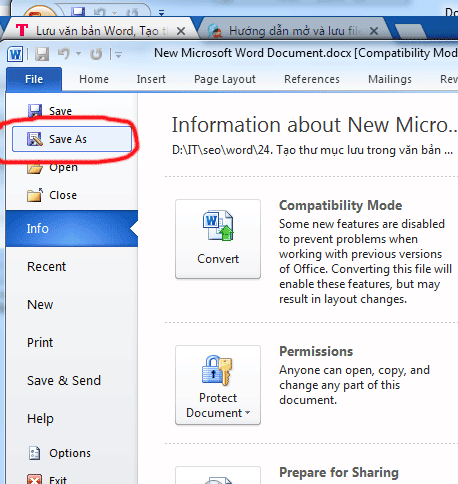
Task: Open the Protect Document dropdown button
Action: 218,385
